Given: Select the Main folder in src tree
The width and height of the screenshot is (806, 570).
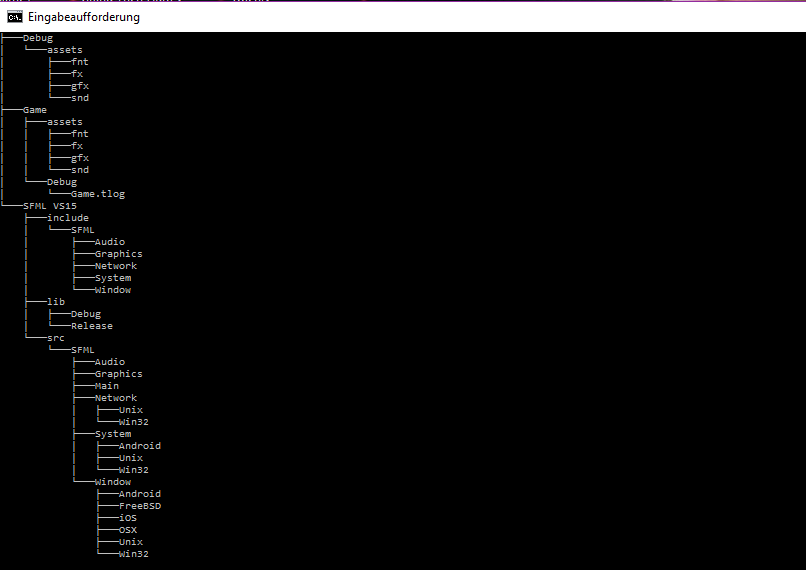Looking at the screenshot, I should pyautogui.click(x=107, y=386).
